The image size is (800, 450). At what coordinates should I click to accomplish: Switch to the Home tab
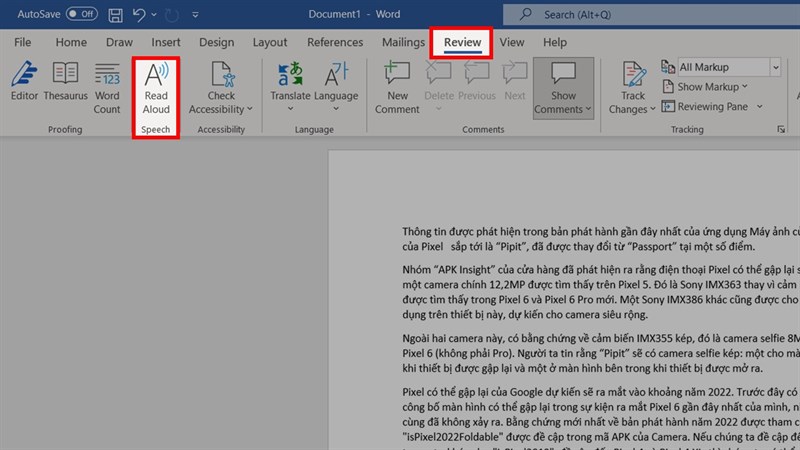tap(71, 42)
